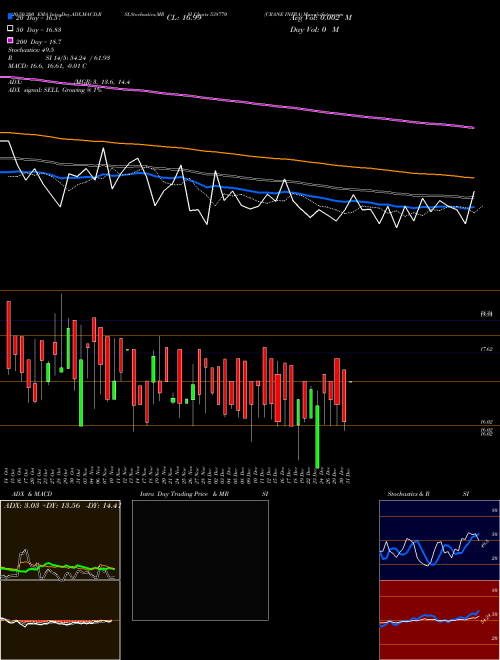500x660 pixels.
Task: Click the last red candle at 30 Dec
Action: point(344,396)
